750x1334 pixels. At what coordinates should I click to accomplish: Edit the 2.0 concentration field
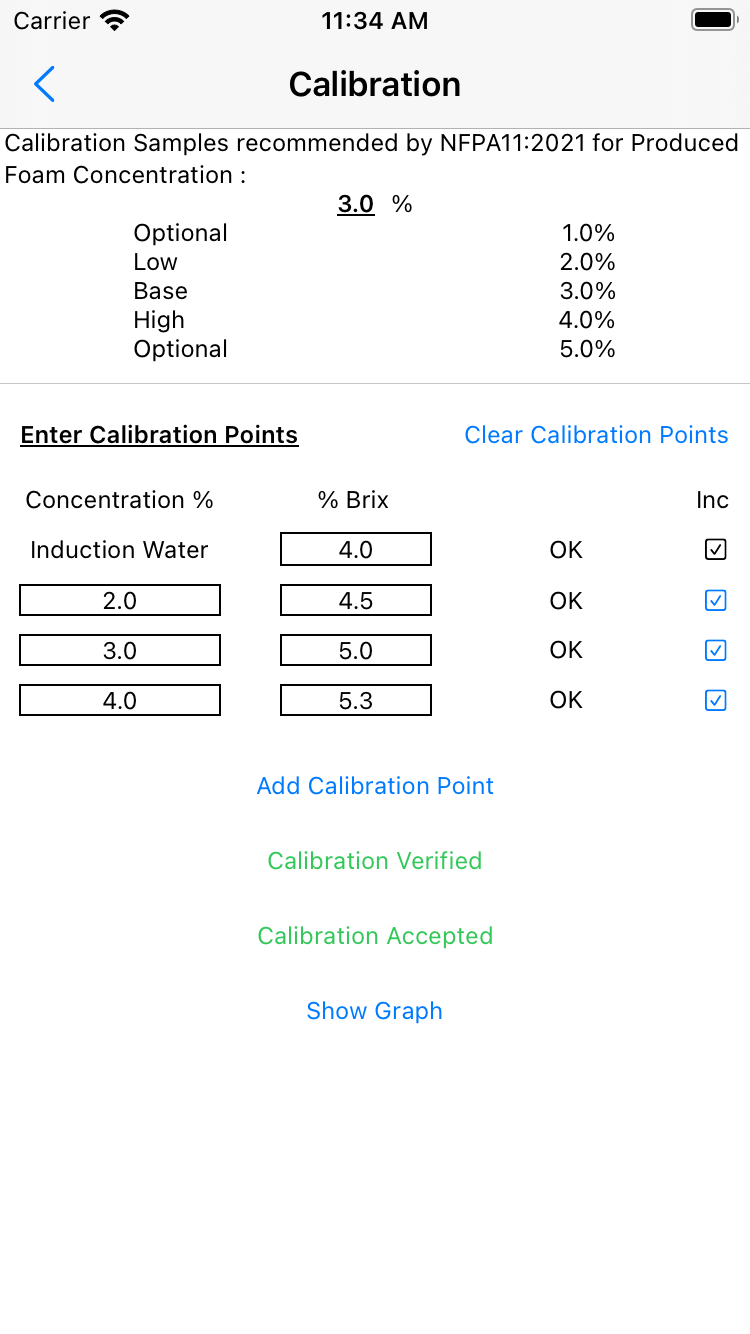pyautogui.click(x=120, y=600)
